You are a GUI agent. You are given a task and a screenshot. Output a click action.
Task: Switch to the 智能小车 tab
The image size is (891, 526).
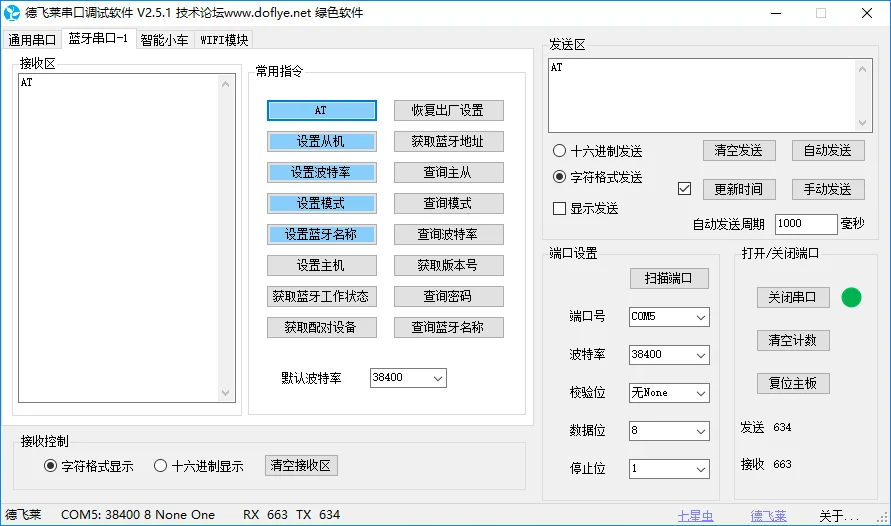[164, 40]
